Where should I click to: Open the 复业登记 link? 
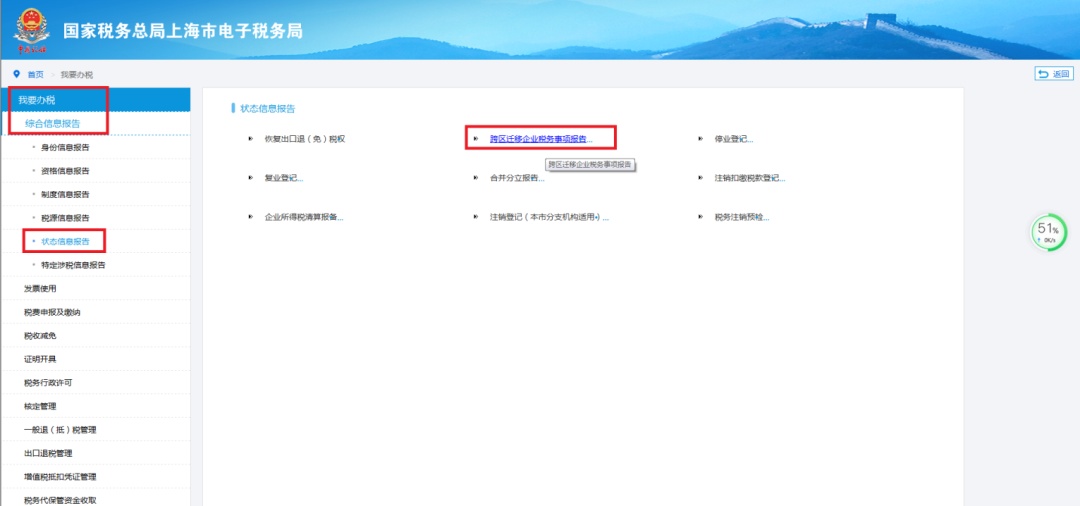tap(284, 178)
